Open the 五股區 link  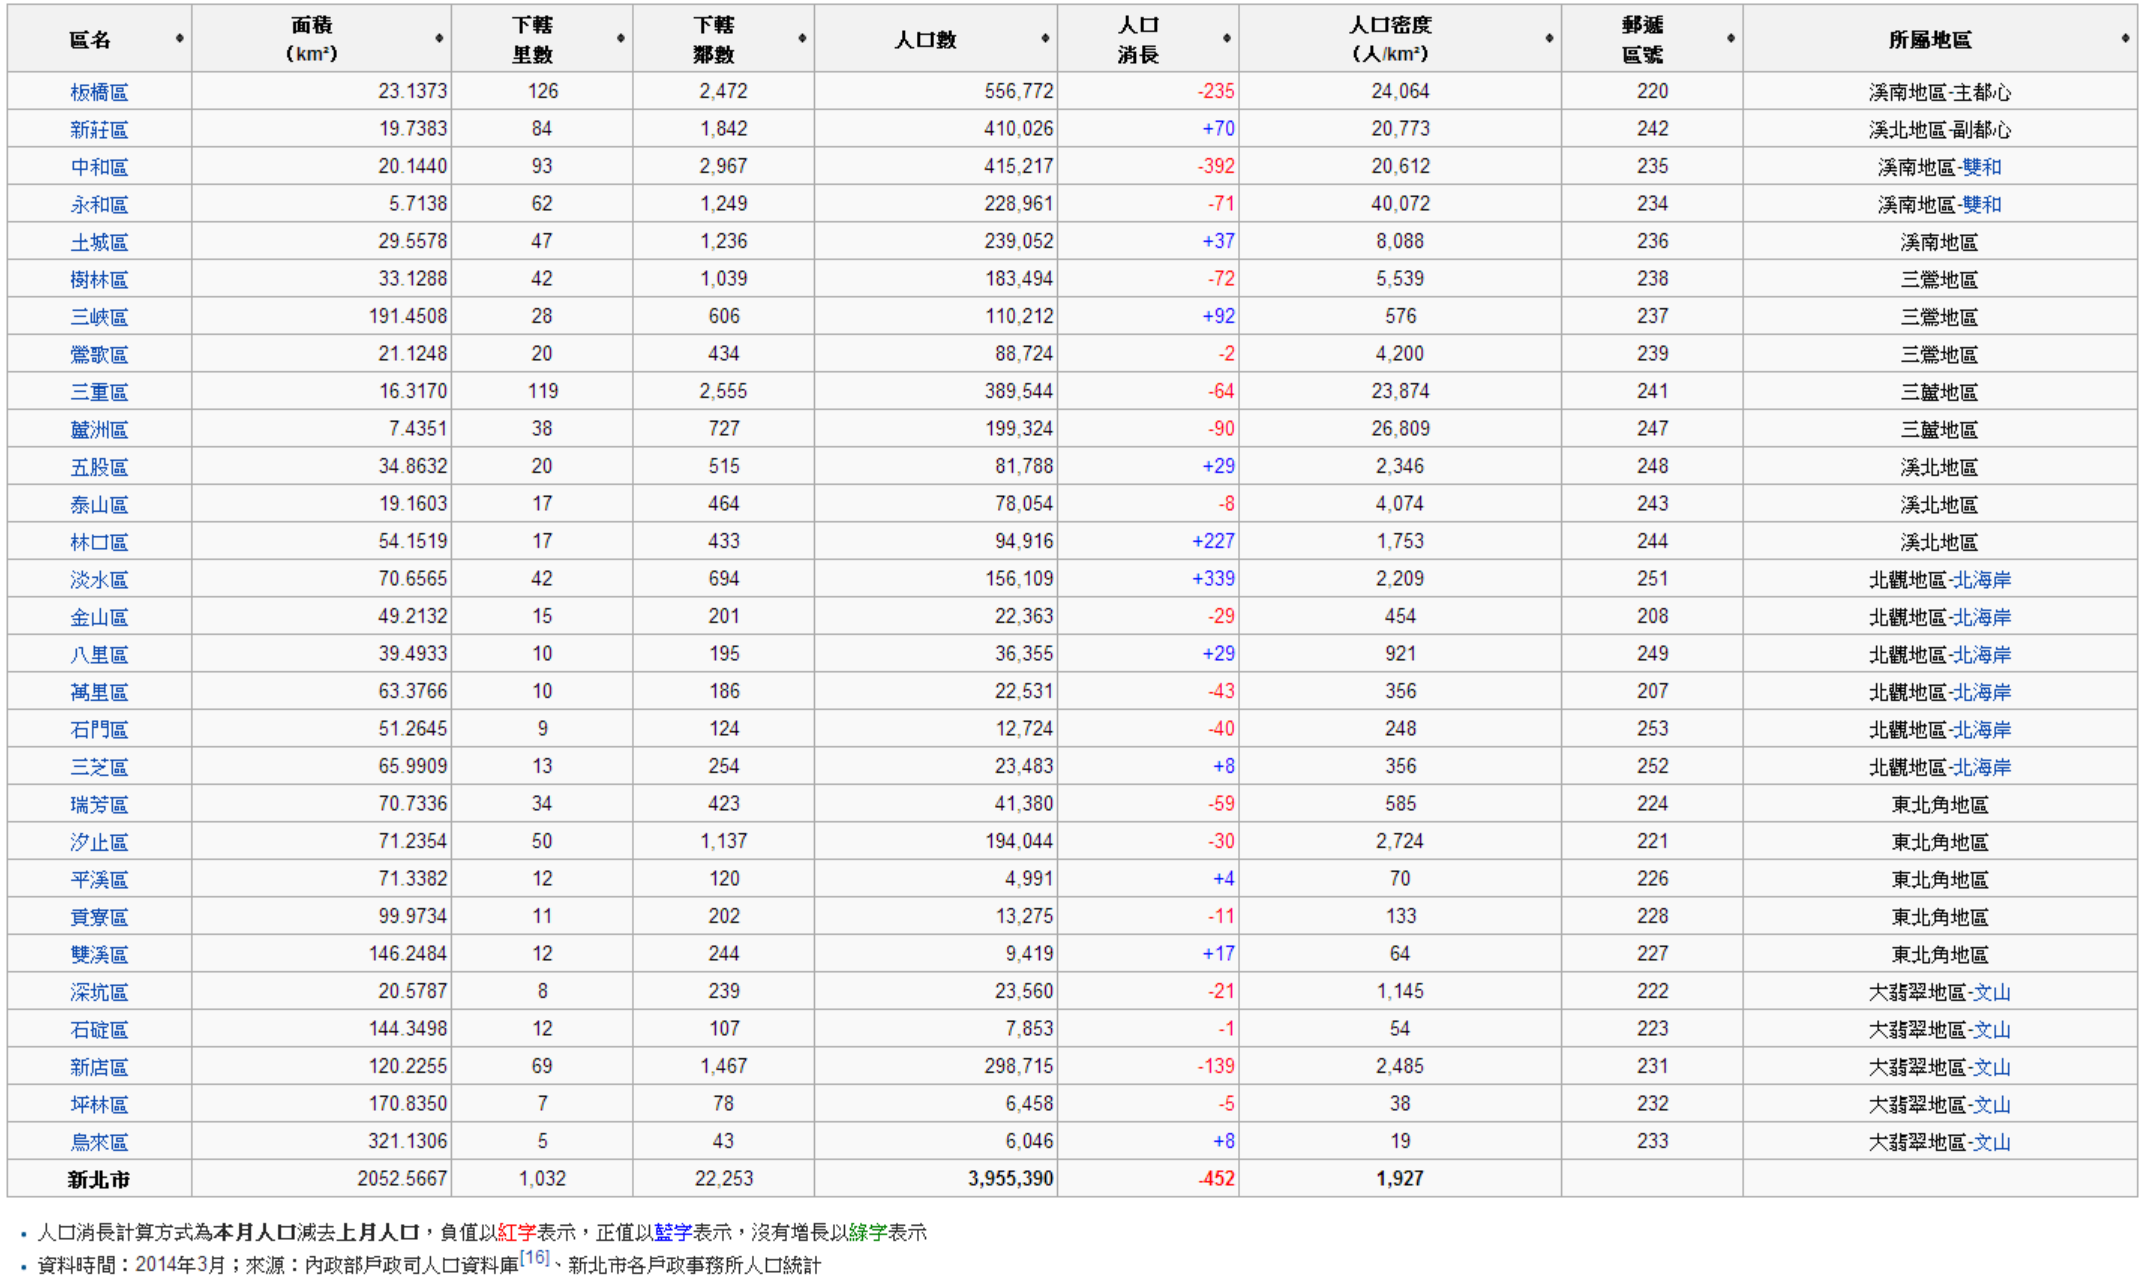coord(99,467)
